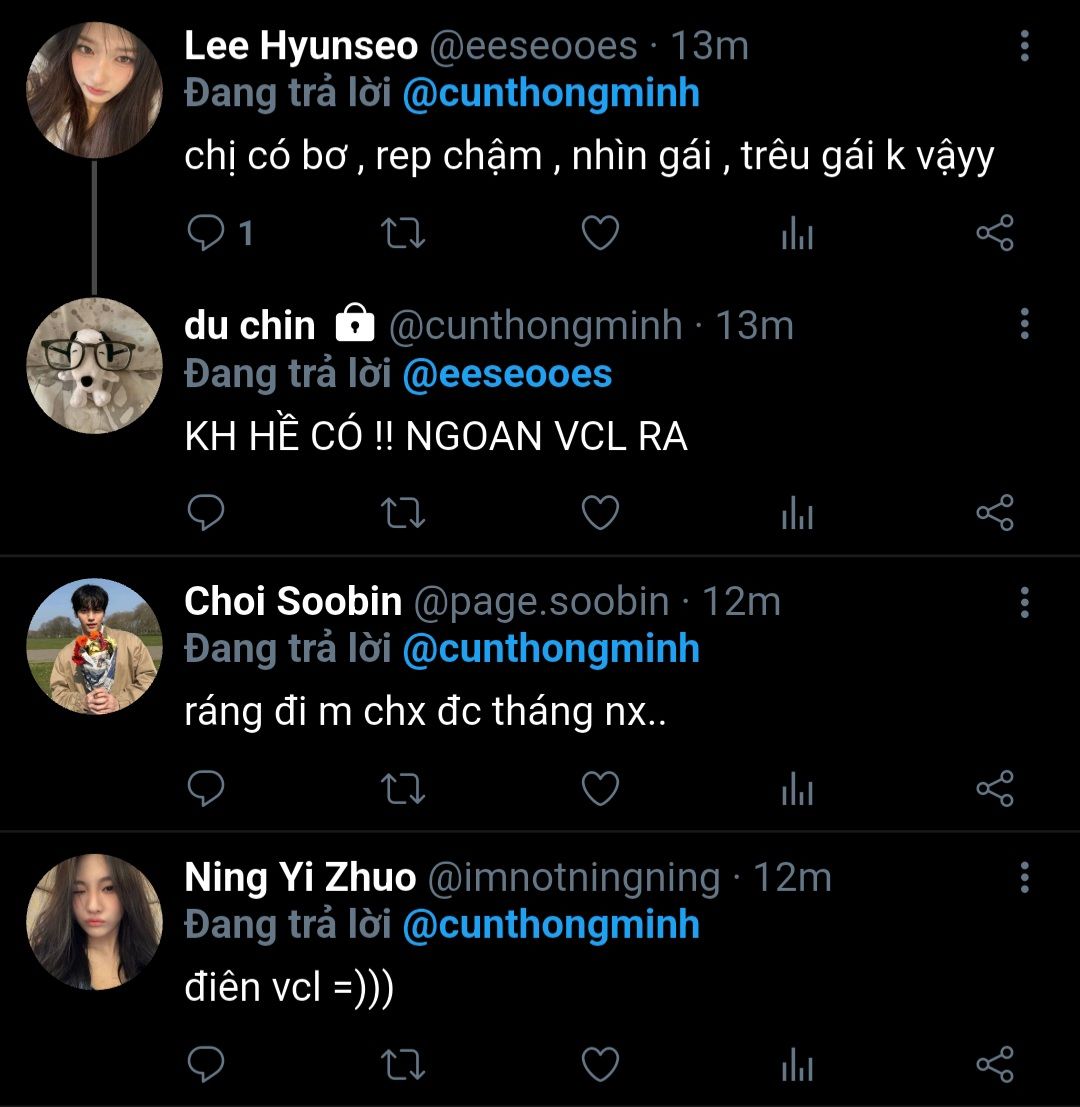Reply to Lee Hyunseo's tweet
The image size is (1080, 1107).
[x=207, y=234]
